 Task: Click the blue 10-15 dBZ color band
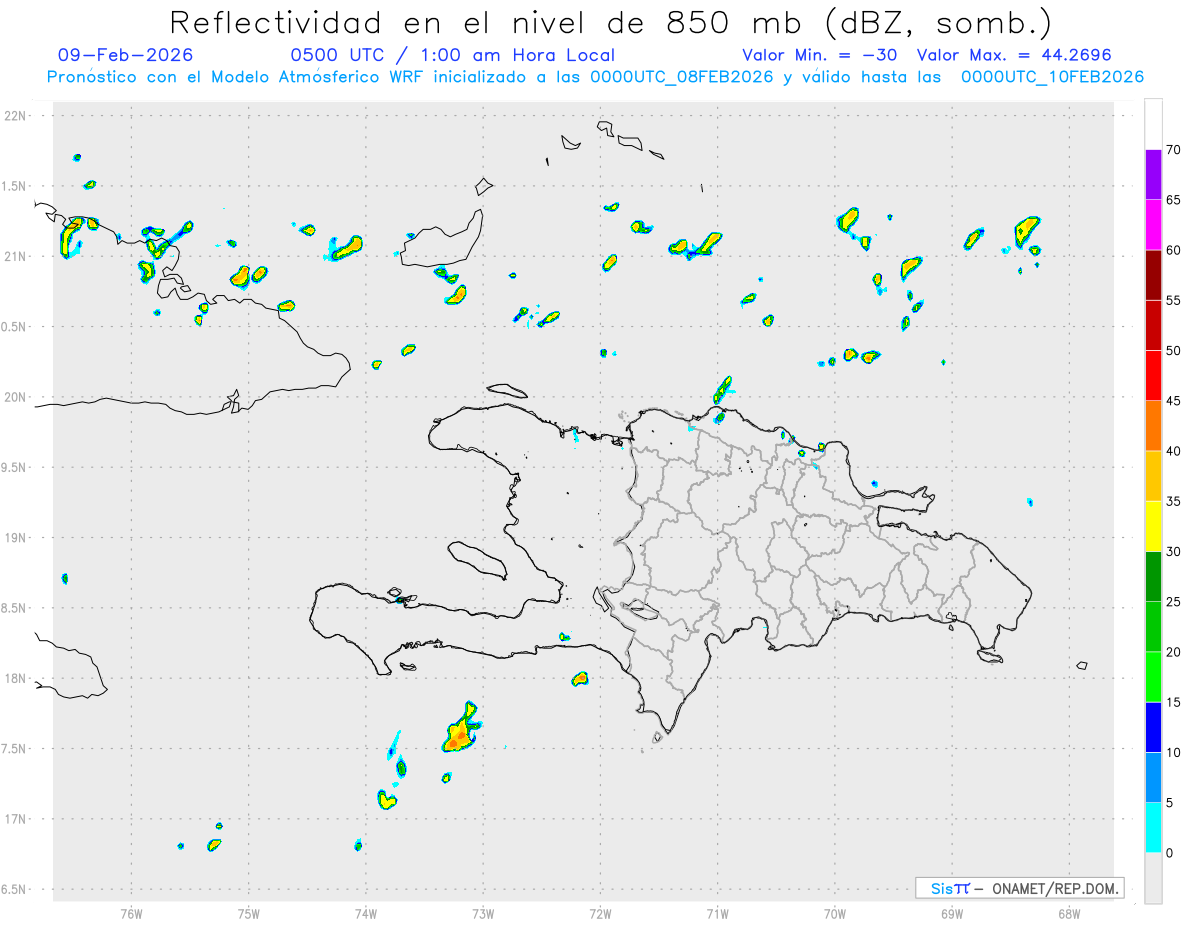pos(1153,727)
